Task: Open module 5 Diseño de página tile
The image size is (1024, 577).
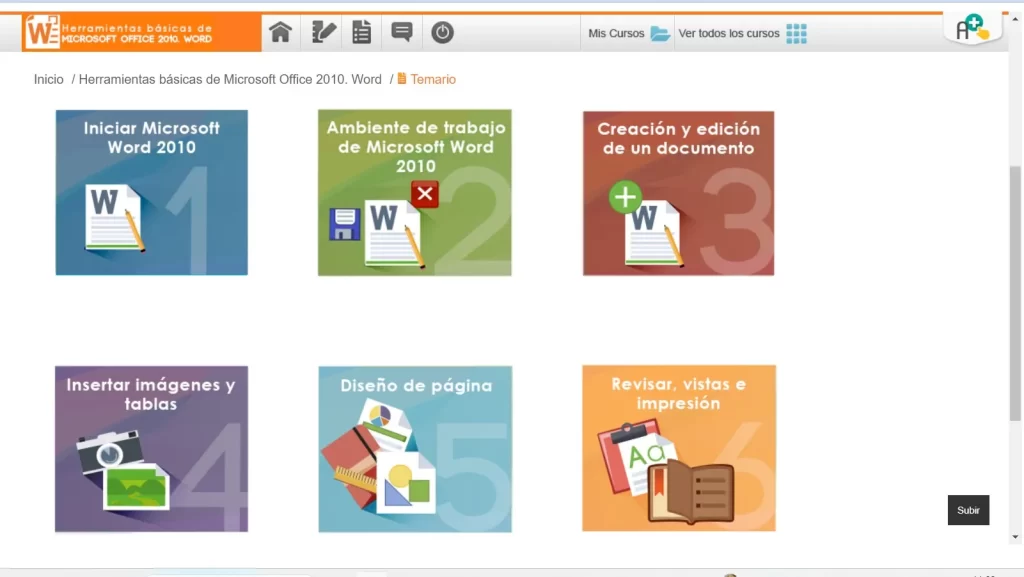Action: [415, 449]
